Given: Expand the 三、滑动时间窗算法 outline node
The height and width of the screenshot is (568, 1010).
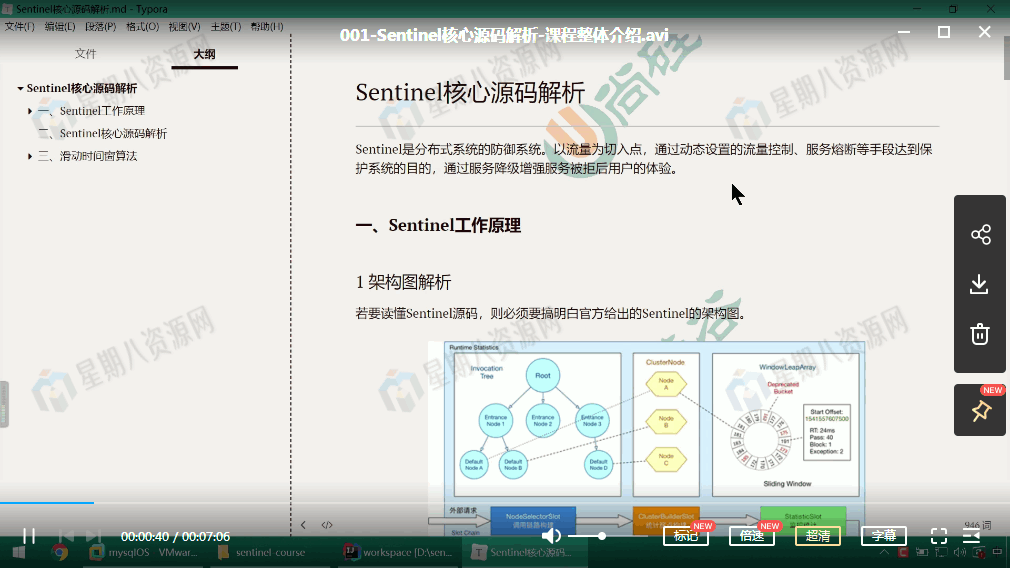Looking at the screenshot, I should [x=30, y=156].
